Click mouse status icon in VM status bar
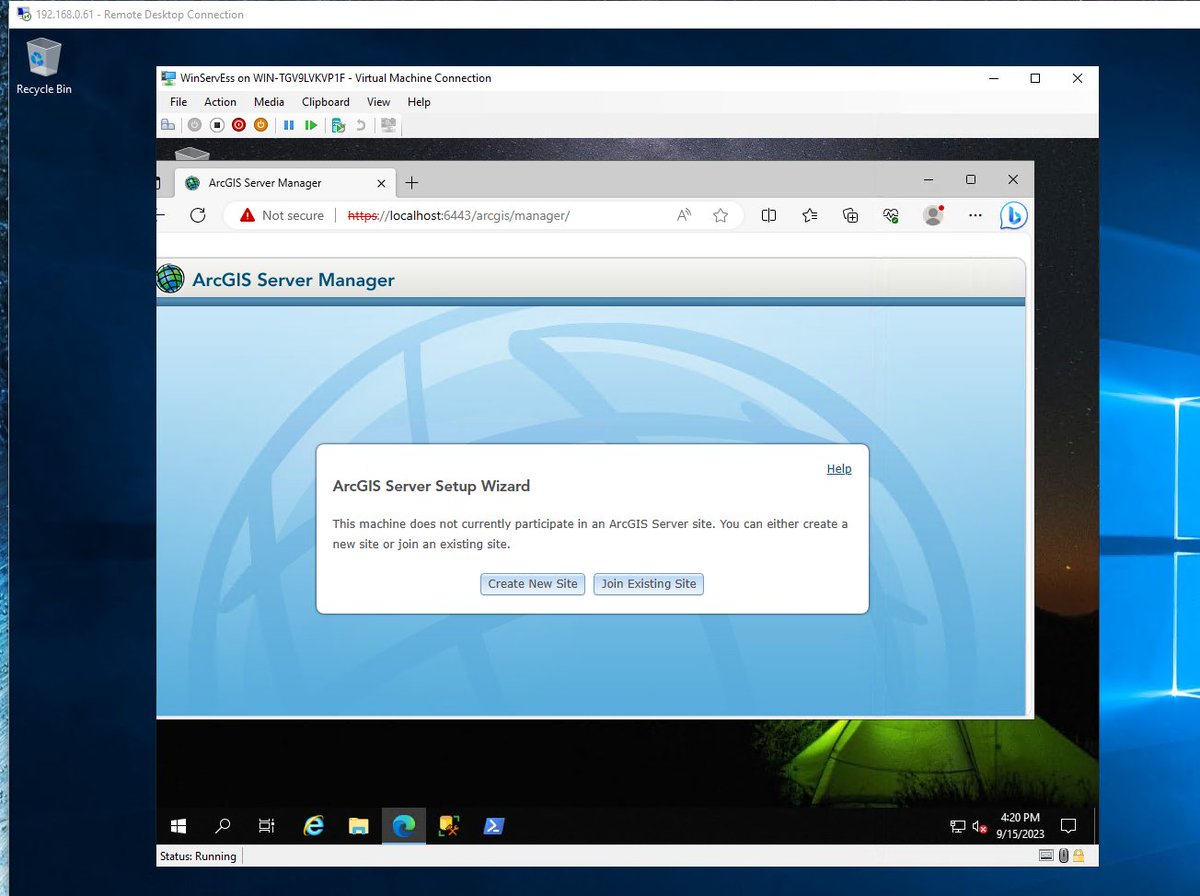Viewport: 1200px width, 896px height. pyautogui.click(x=1064, y=856)
